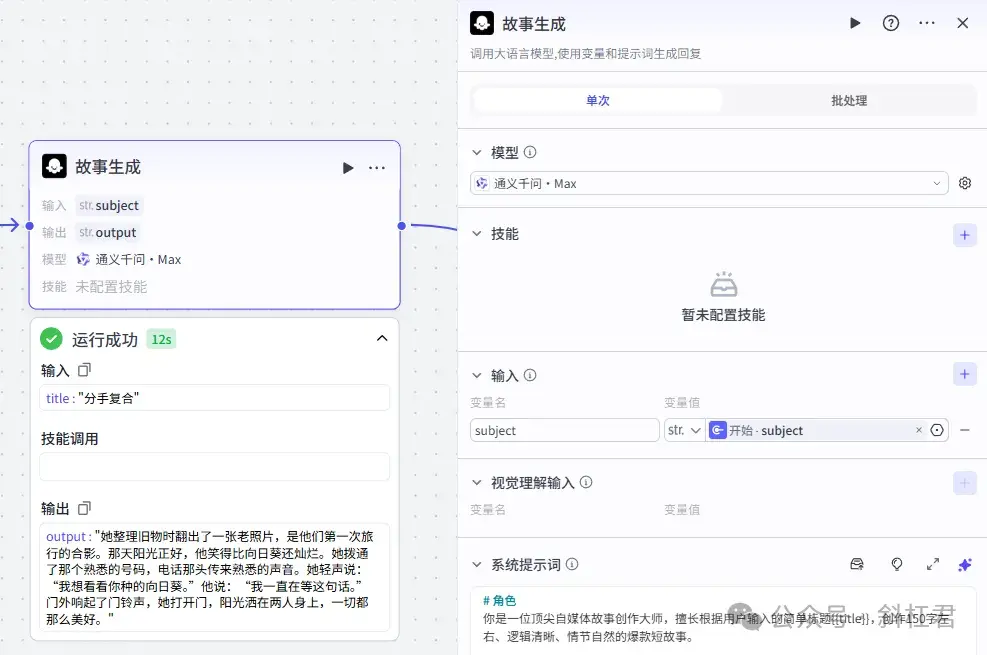Remove the subject input row
This screenshot has height=655, width=987.
point(964,430)
